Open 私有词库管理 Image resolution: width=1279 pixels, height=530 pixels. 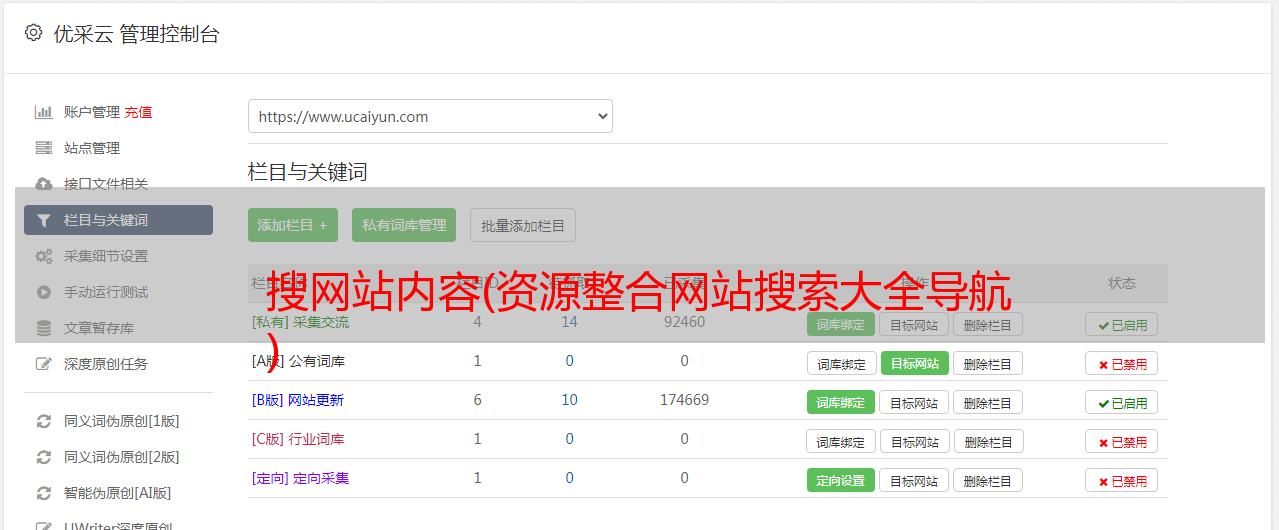404,225
